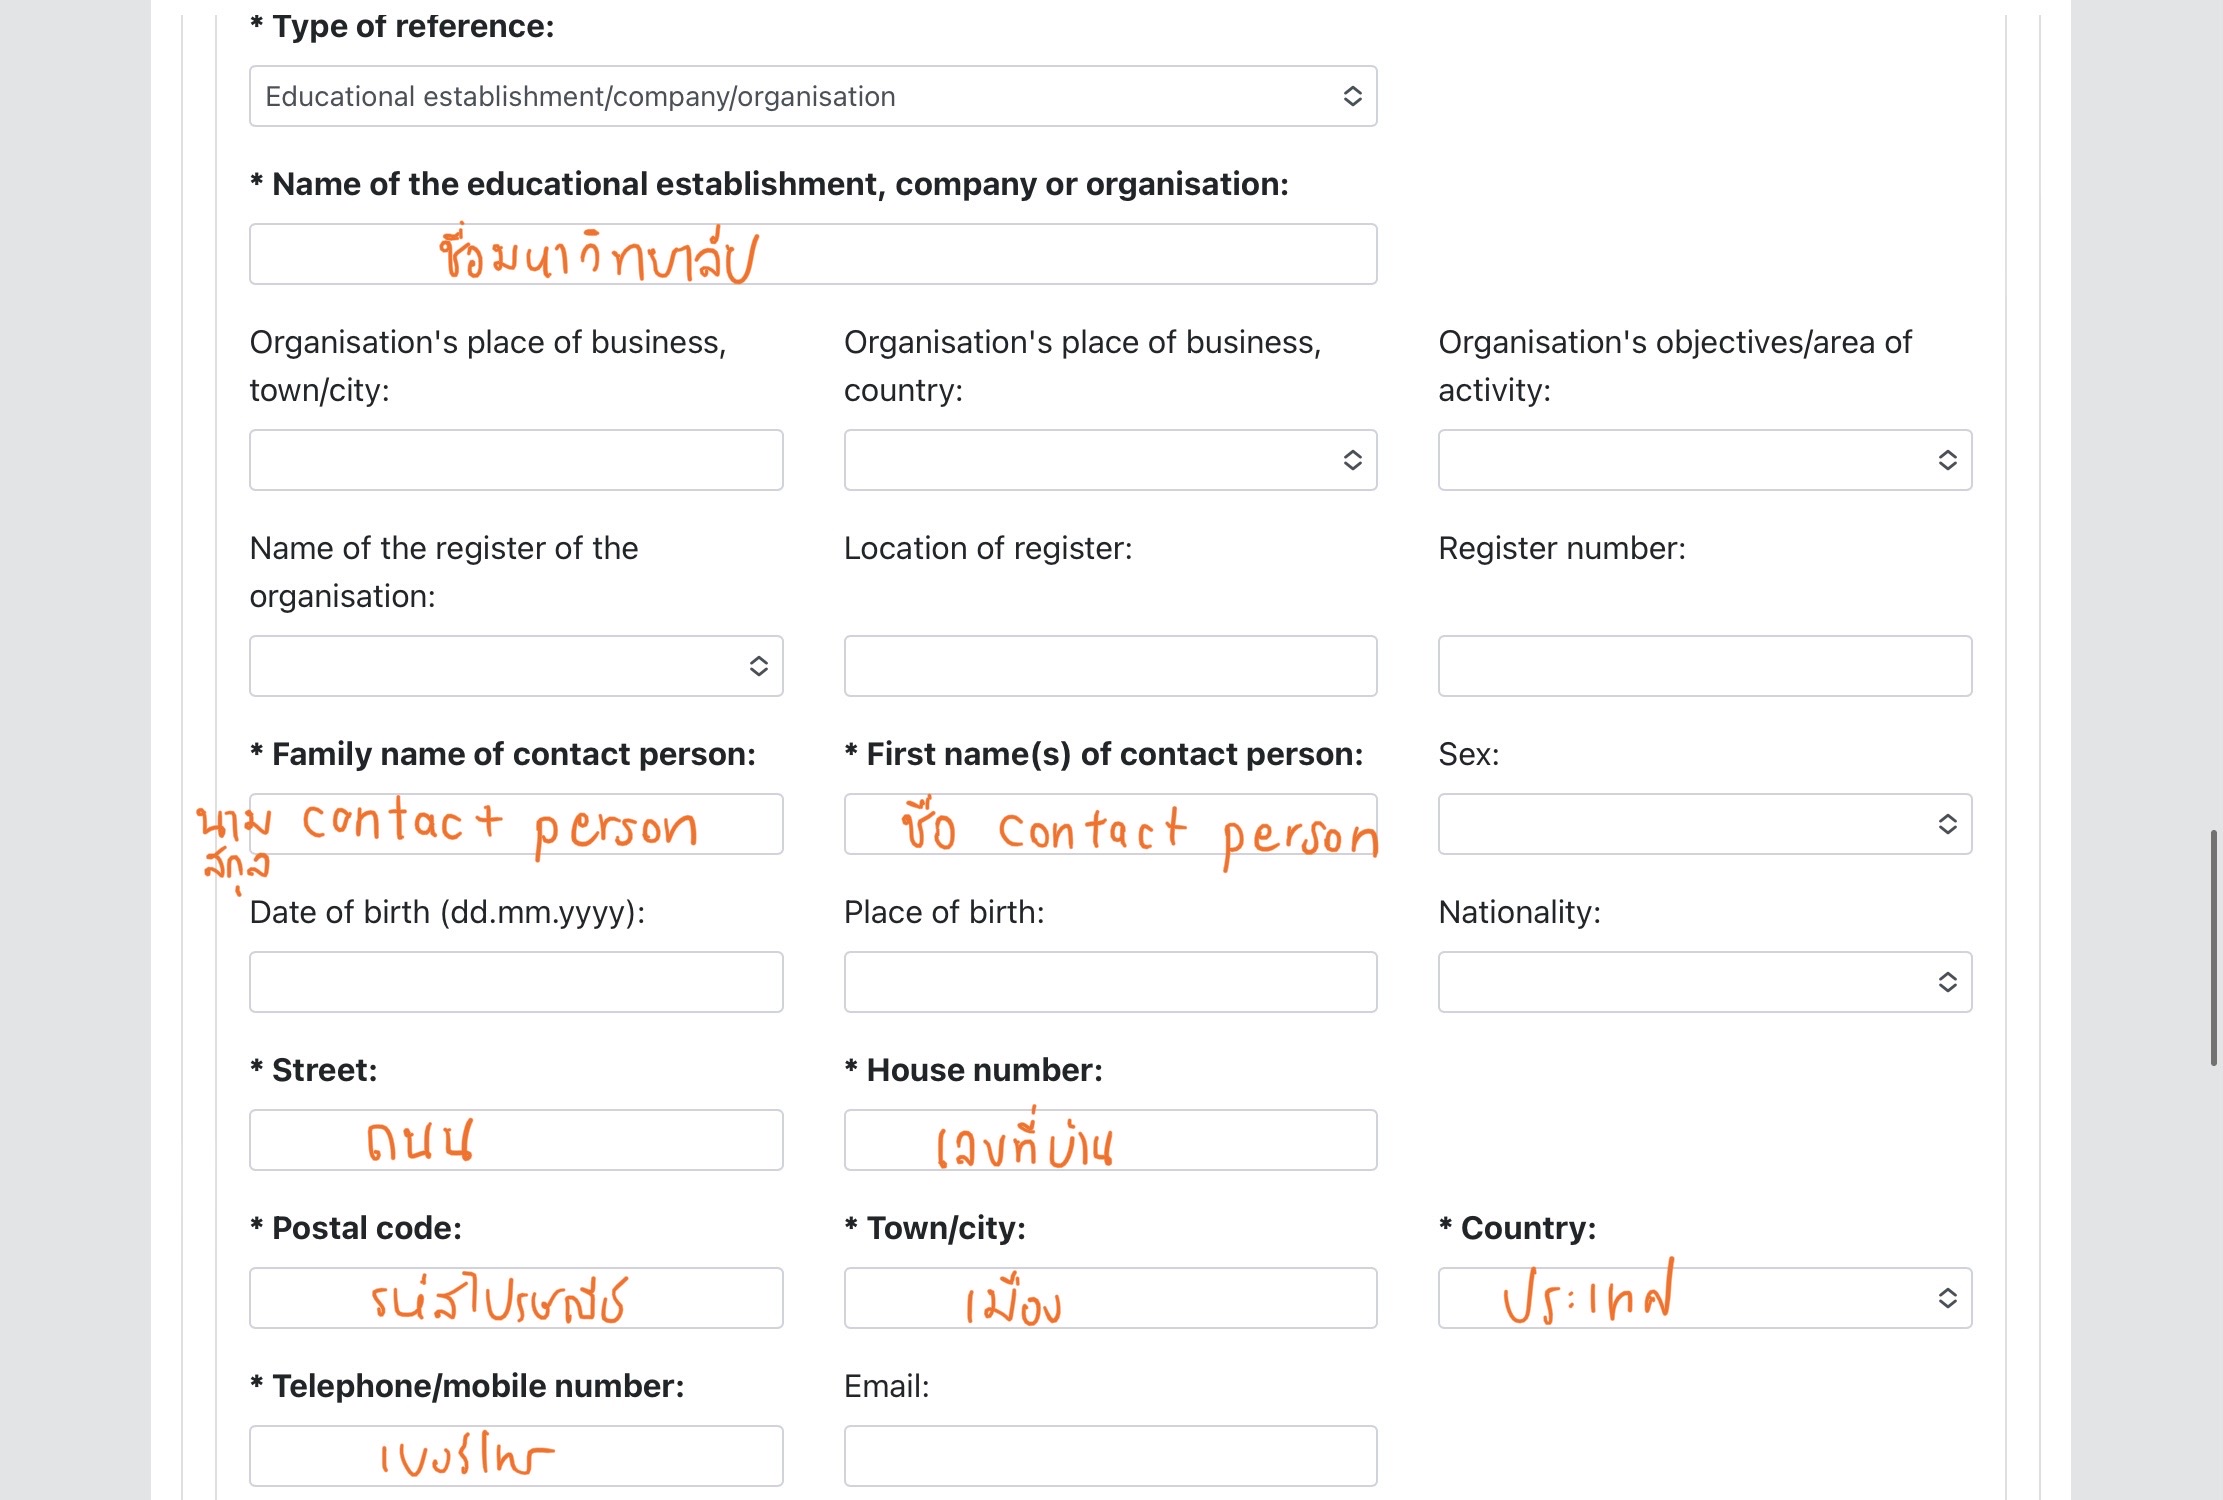Viewport: 2223px width, 1500px height.
Task: Open the Sex dropdown
Action: point(1704,824)
